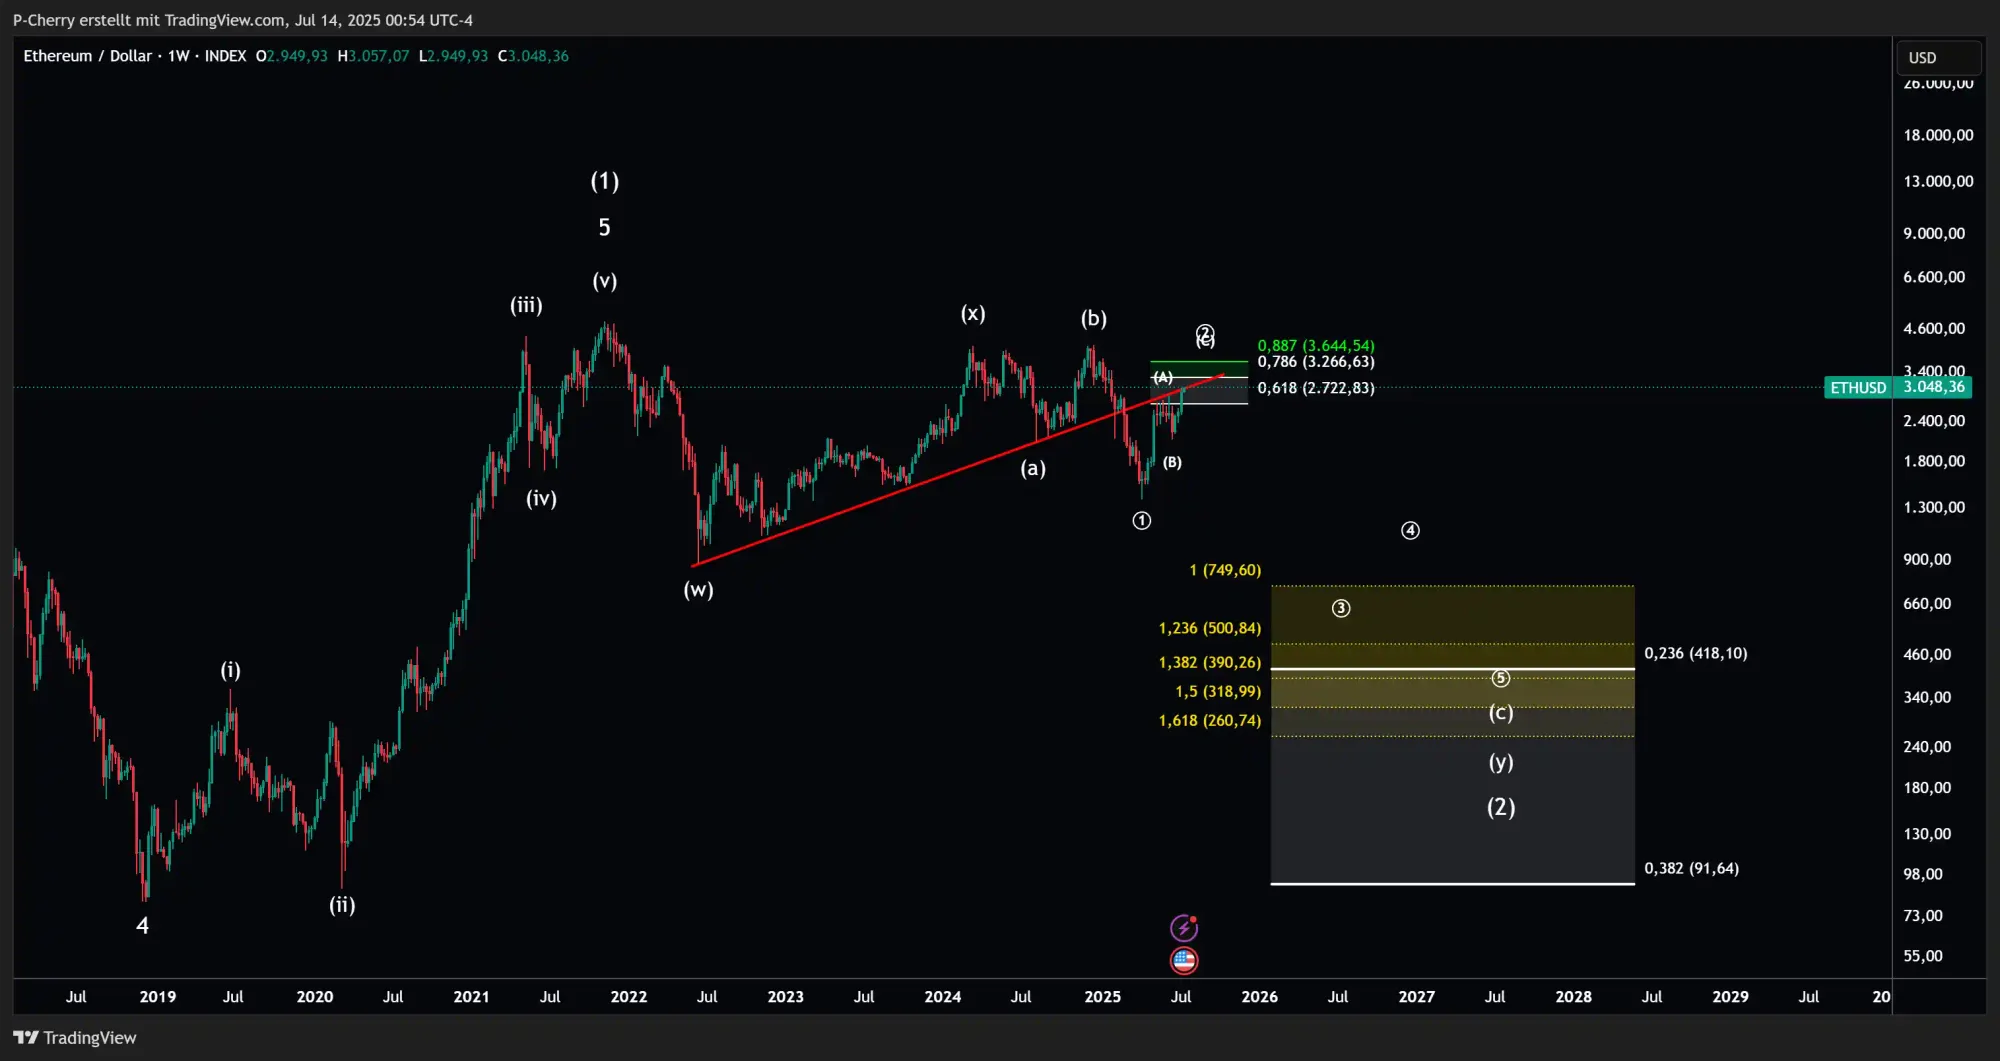
Task: Click the (y) wave label in target box
Action: 1501,762
